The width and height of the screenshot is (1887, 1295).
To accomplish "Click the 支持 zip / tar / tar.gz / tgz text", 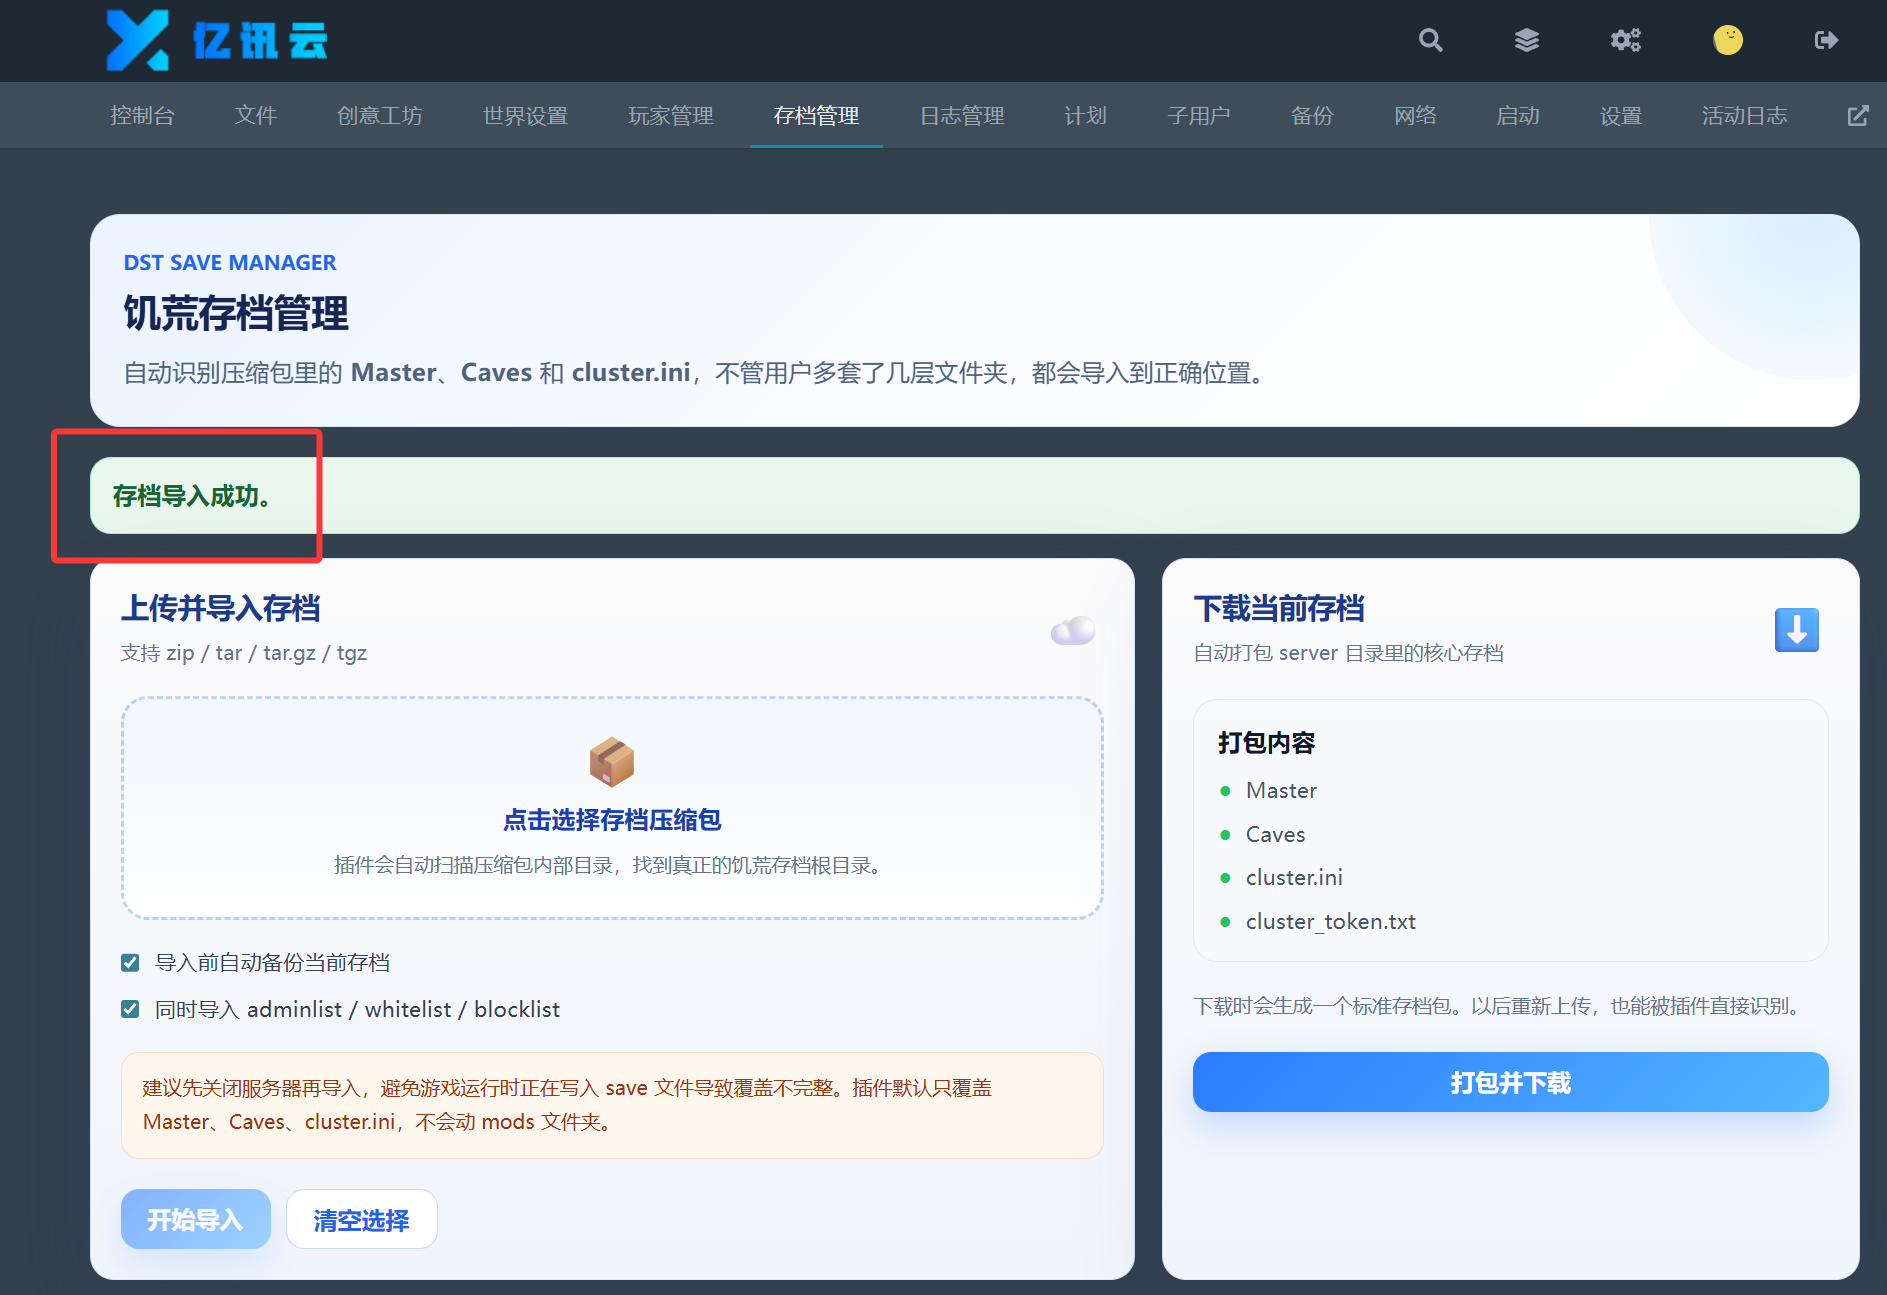I will (244, 653).
